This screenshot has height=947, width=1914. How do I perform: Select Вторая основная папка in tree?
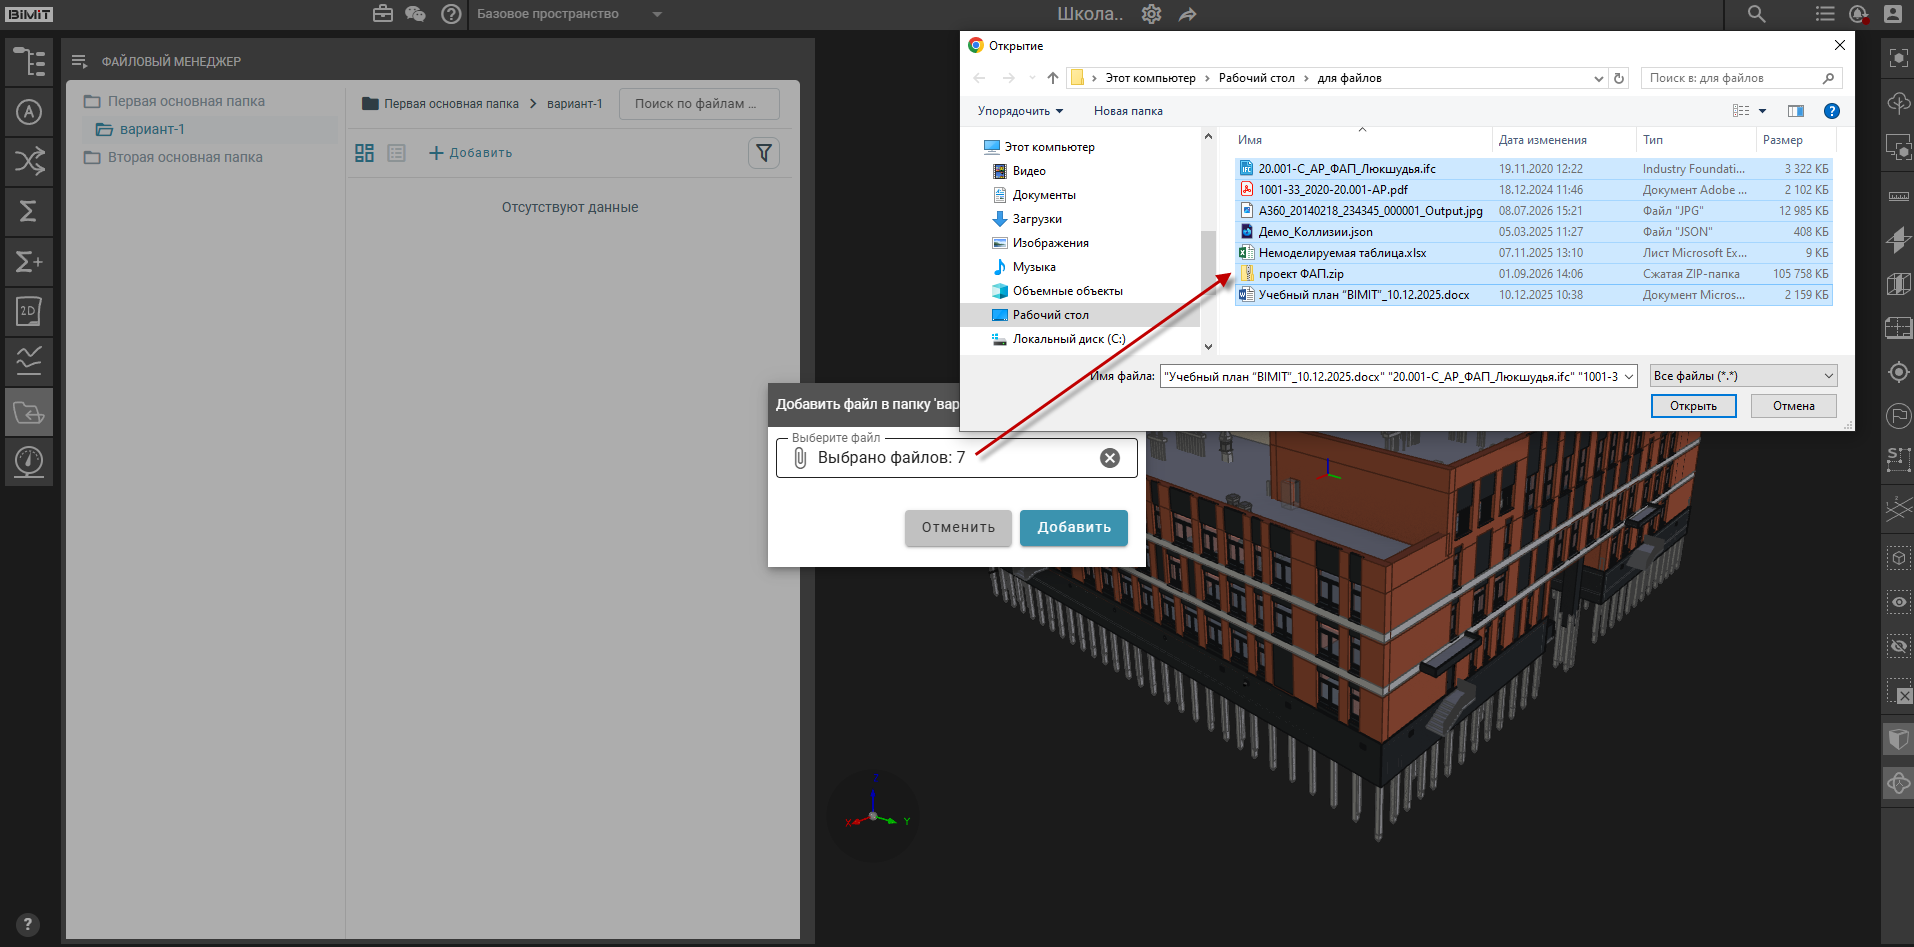pos(185,157)
